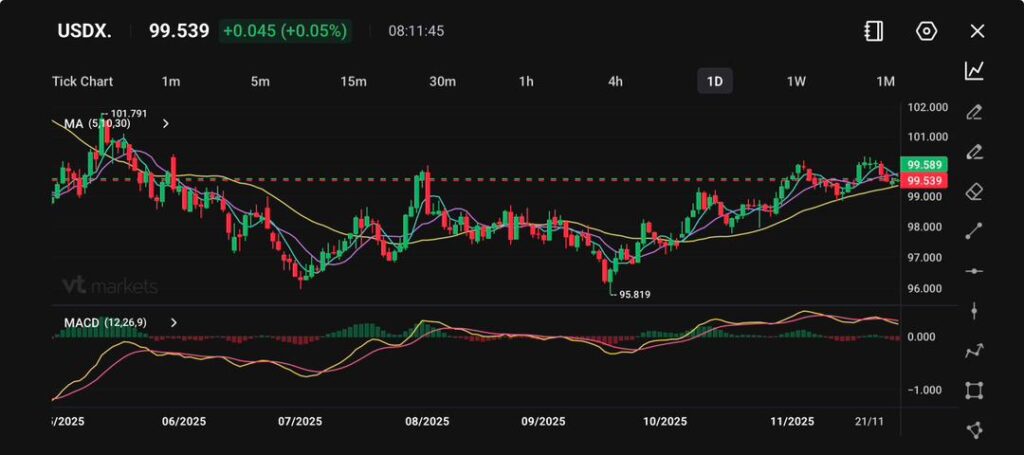1024x455 pixels.
Task: Choose the horizontal line drawing tool
Action: point(974,271)
